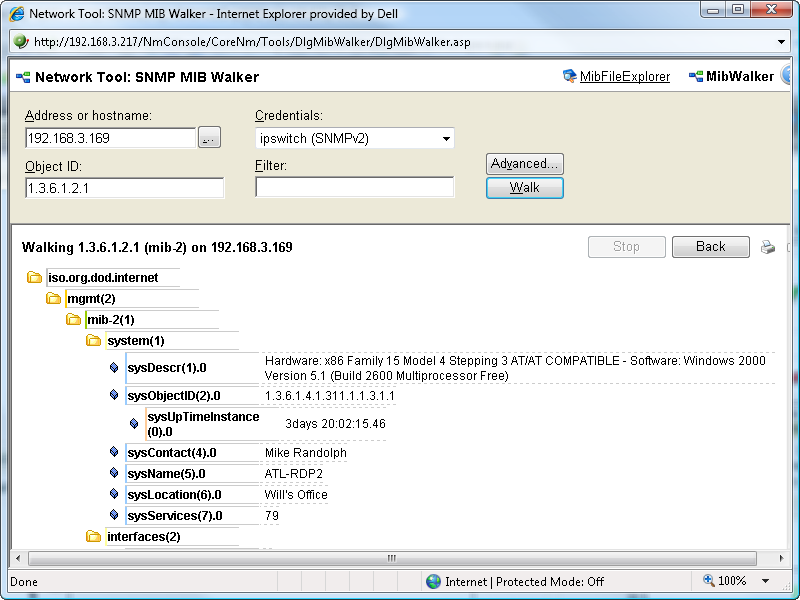Click the printer icon beside Back
The height and width of the screenshot is (600, 800).
coord(768,247)
